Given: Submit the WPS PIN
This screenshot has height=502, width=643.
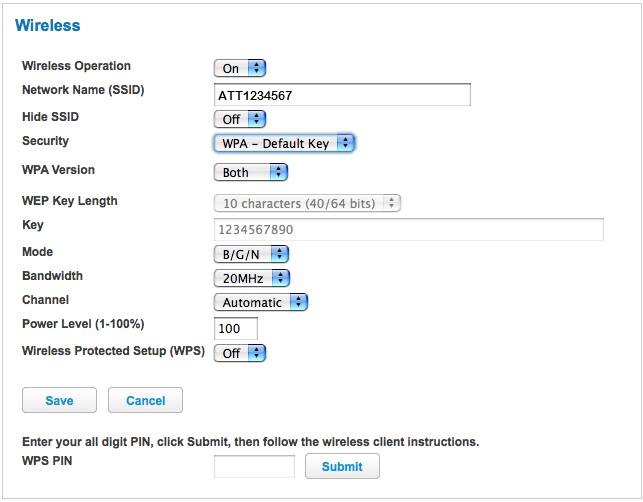Looking at the screenshot, I should coord(342,466).
